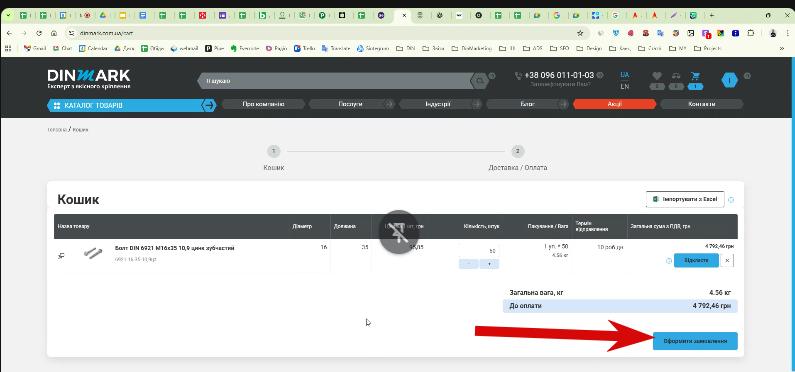This screenshot has width=795, height=372.
Task: Open the shopping cart icon in header
Action: click(695, 76)
